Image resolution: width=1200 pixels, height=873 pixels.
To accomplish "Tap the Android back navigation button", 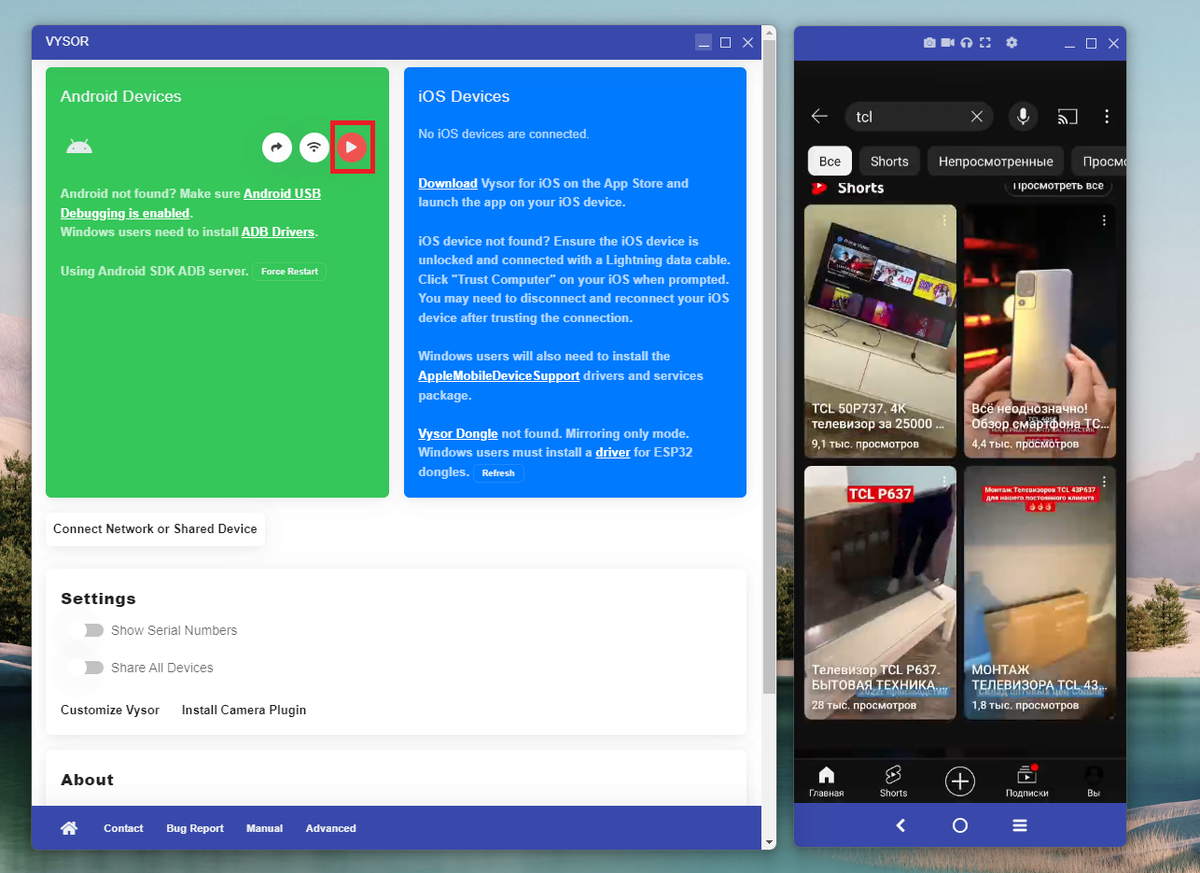I will 901,826.
